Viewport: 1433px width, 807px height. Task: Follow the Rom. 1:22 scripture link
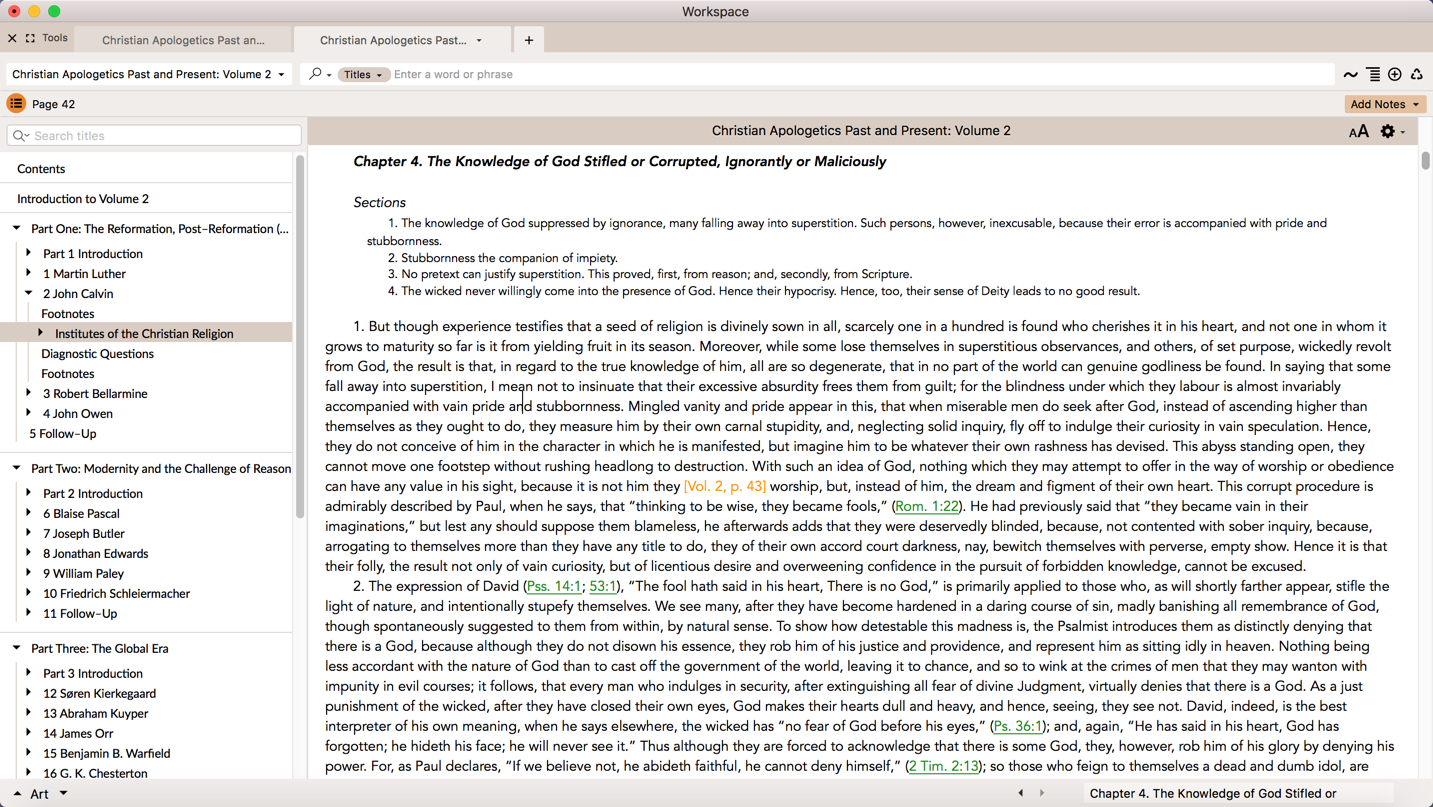(x=927, y=506)
